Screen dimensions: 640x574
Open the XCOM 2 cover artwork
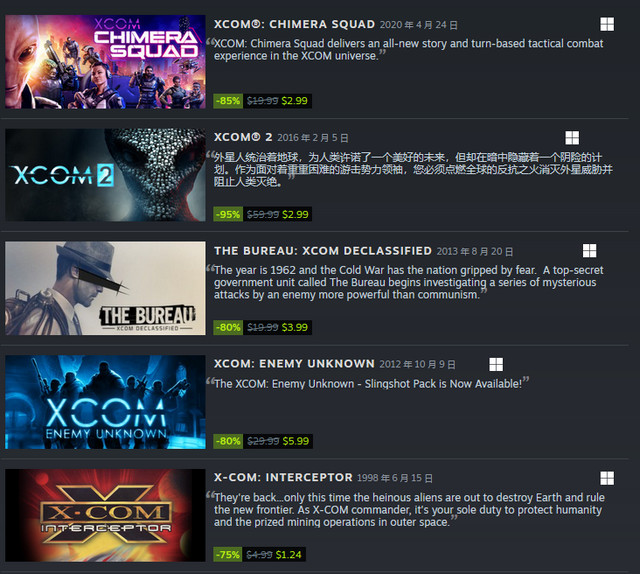click(105, 175)
